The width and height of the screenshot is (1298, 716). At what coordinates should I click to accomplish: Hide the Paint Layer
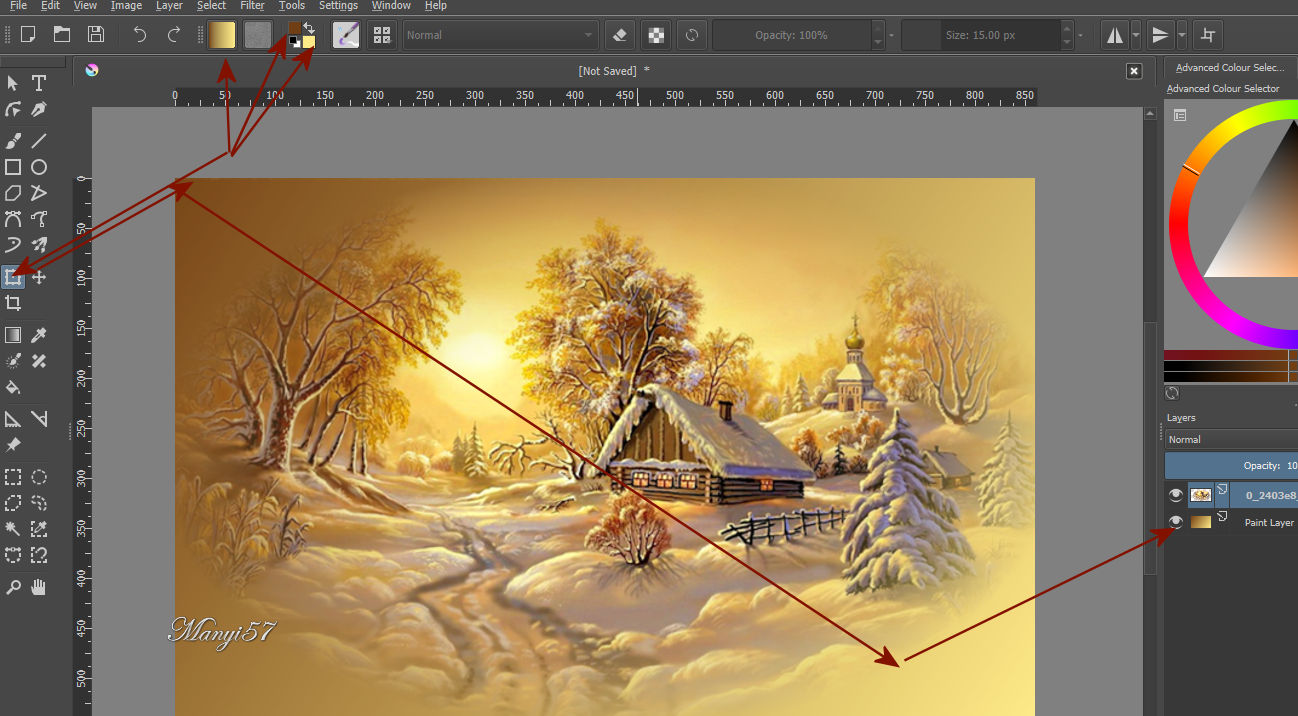click(1176, 522)
